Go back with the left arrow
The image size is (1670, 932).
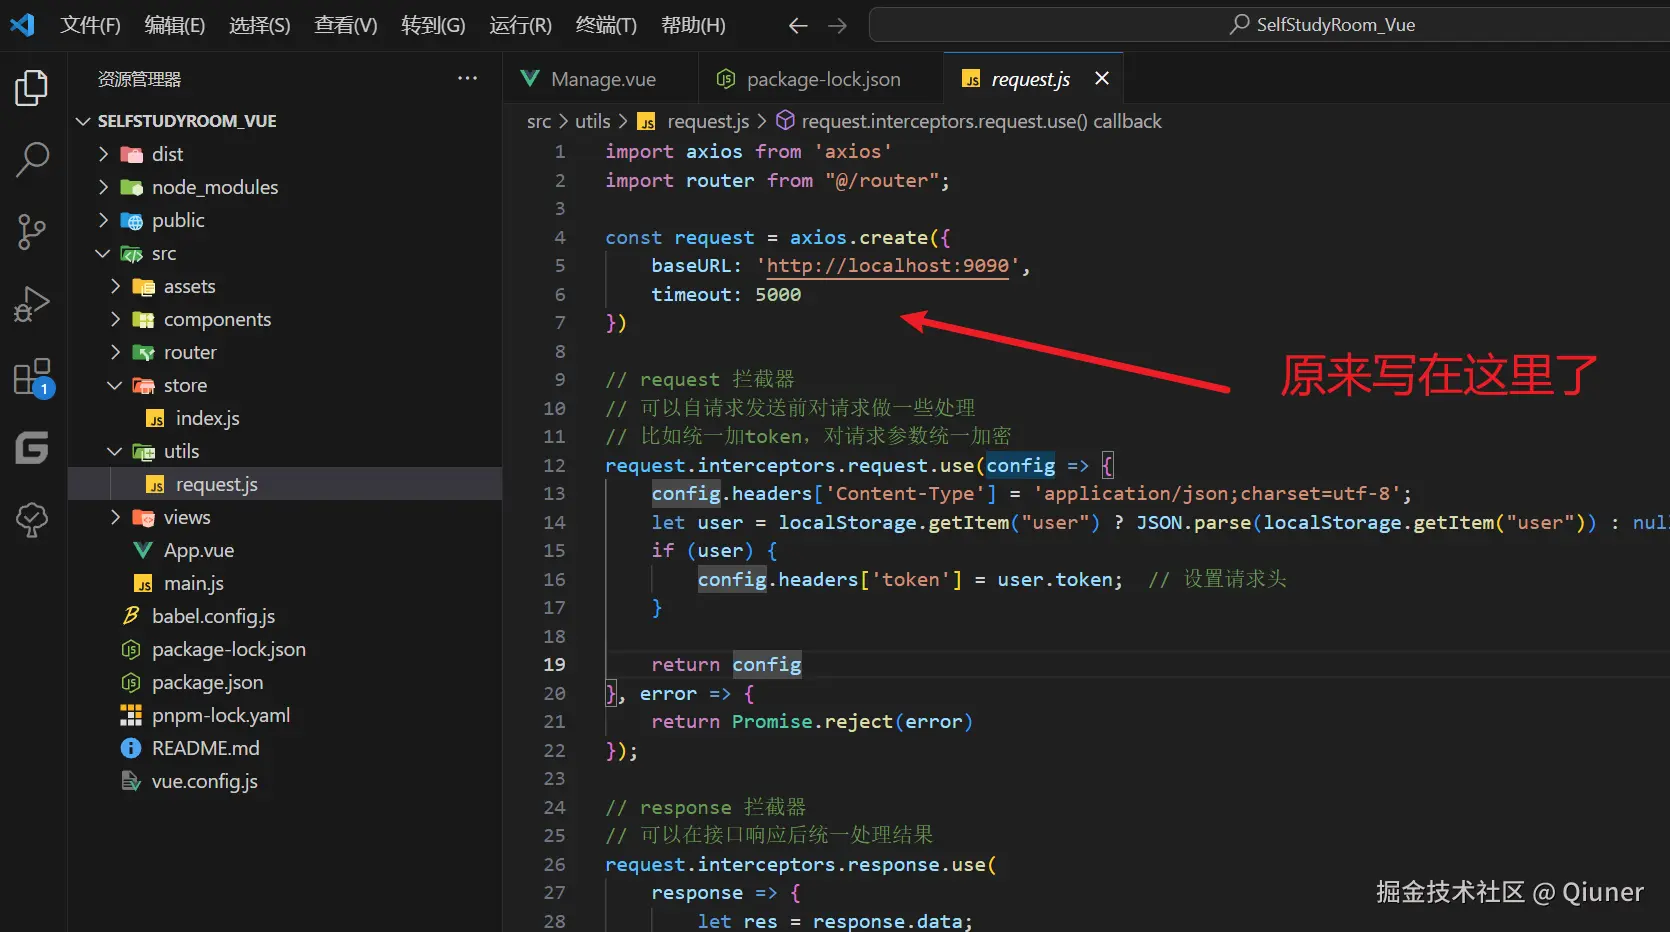pos(797,26)
